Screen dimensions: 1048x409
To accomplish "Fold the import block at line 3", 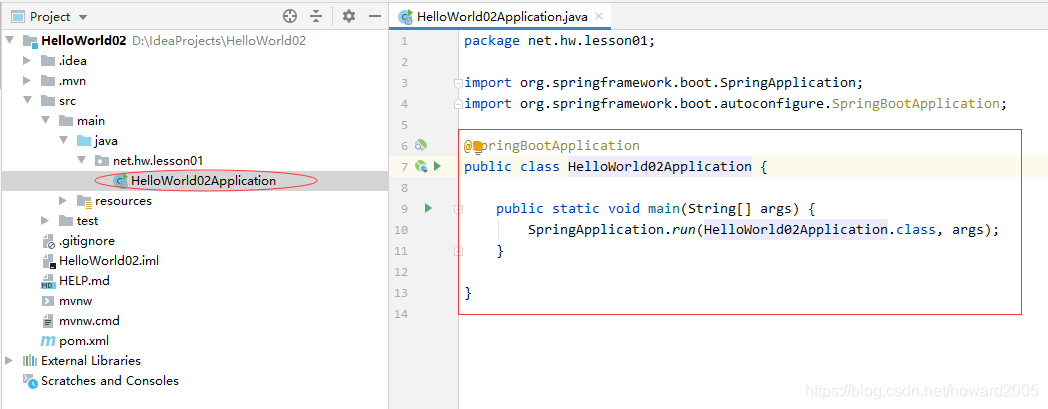I will pyautogui.click(x=458, y=83).
